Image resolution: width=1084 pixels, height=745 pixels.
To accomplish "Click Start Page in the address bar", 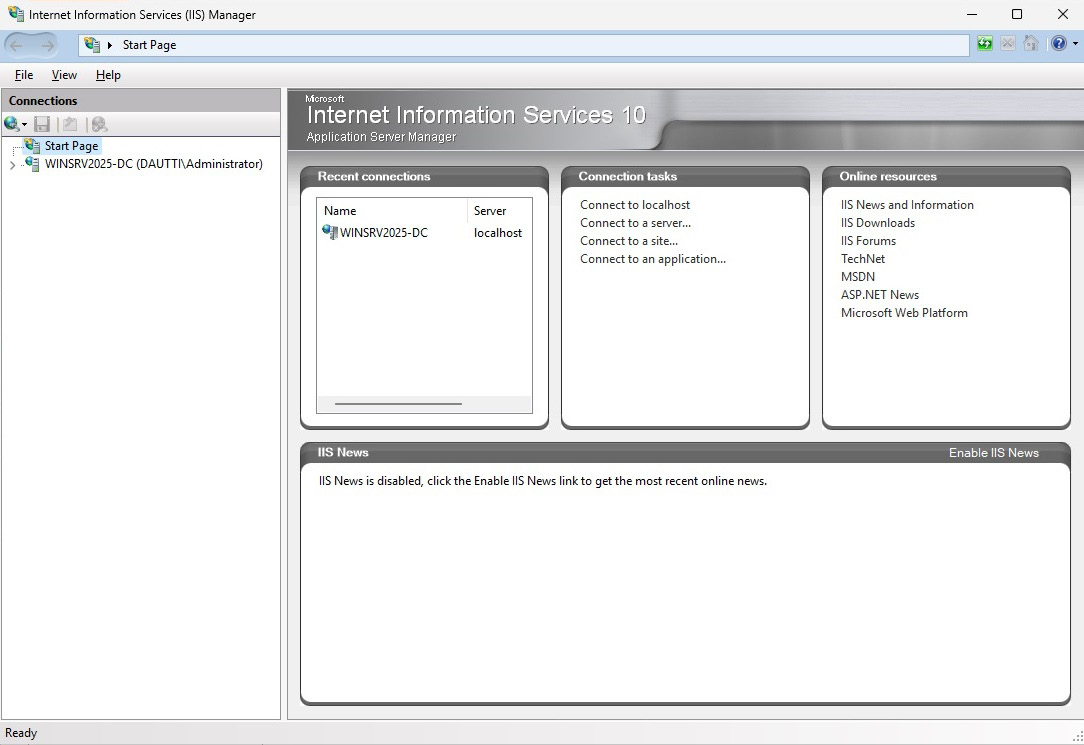I will pos(149,45).
